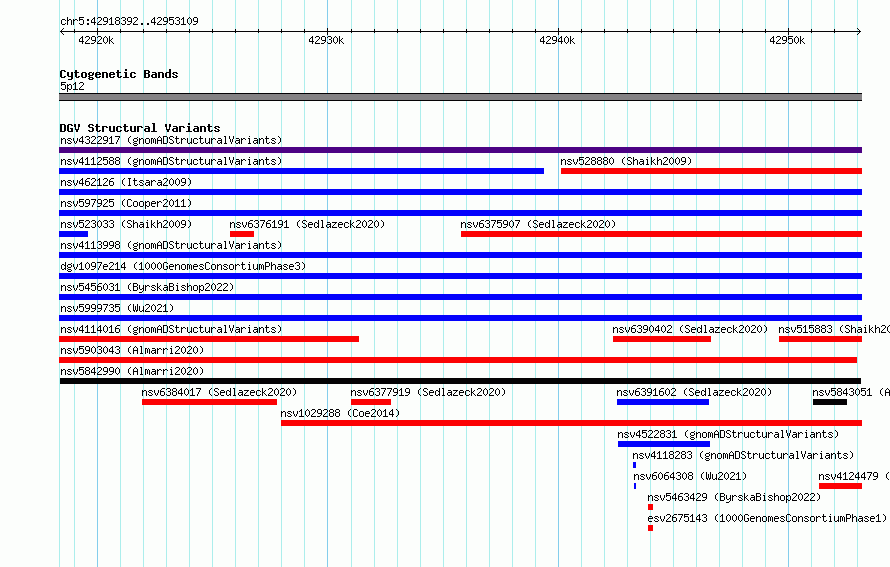This screenshot has width=890, height=567.
Task: Open nsv6375907 (Sedlazeck2020) label
Action: [x=538, y=224]
